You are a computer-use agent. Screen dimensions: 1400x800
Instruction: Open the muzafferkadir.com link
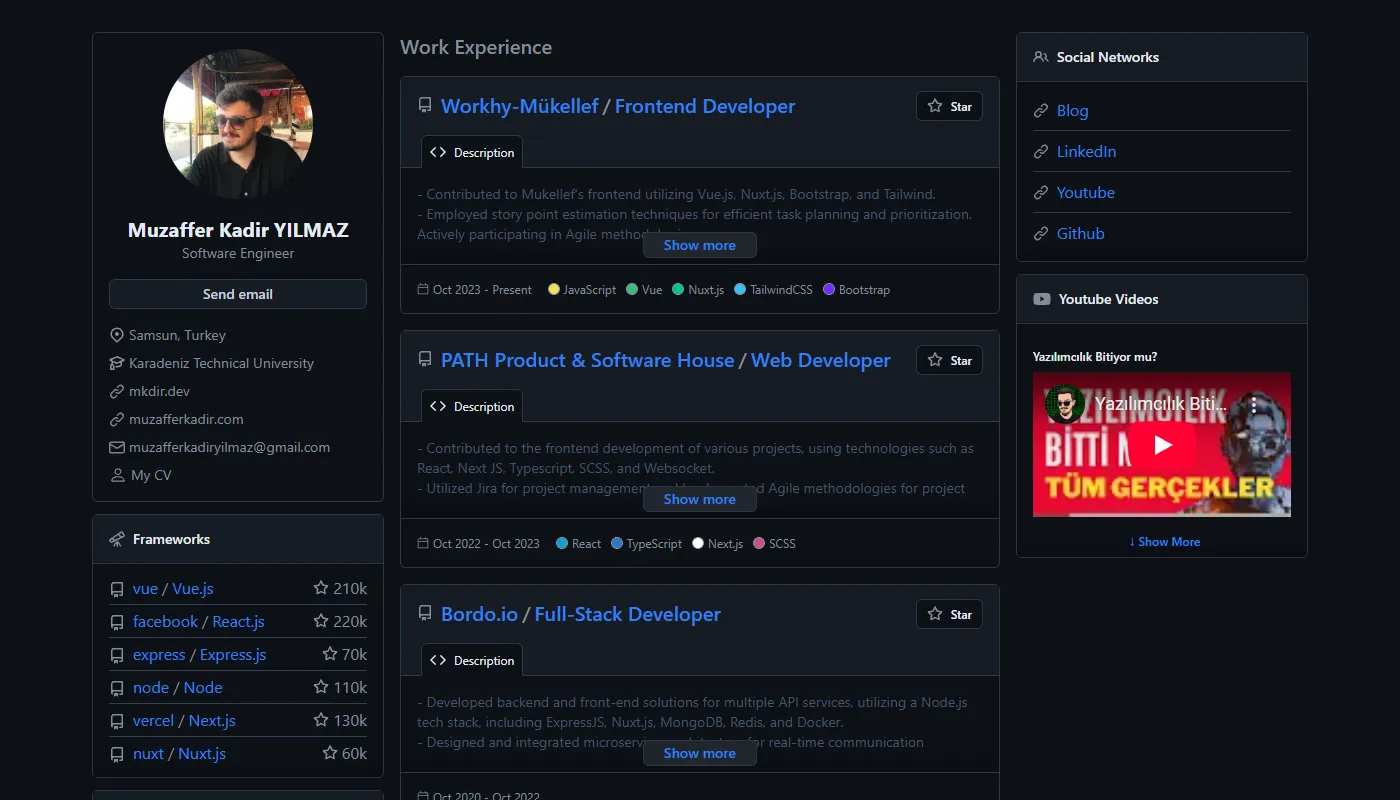[186, 419]
